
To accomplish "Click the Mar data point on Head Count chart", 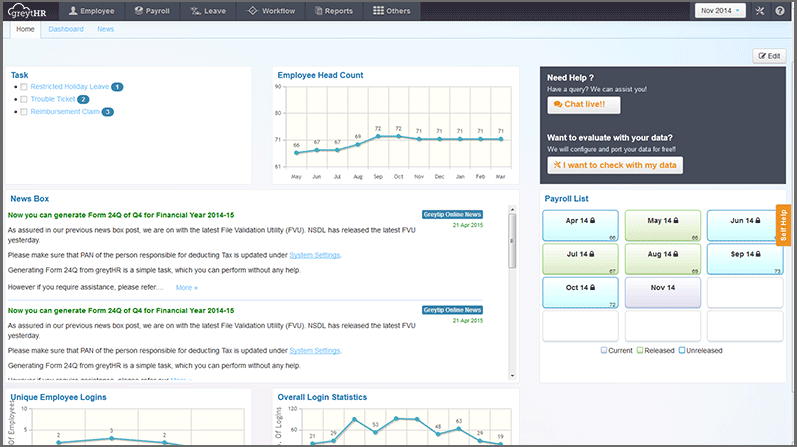I will coord(501,139).
